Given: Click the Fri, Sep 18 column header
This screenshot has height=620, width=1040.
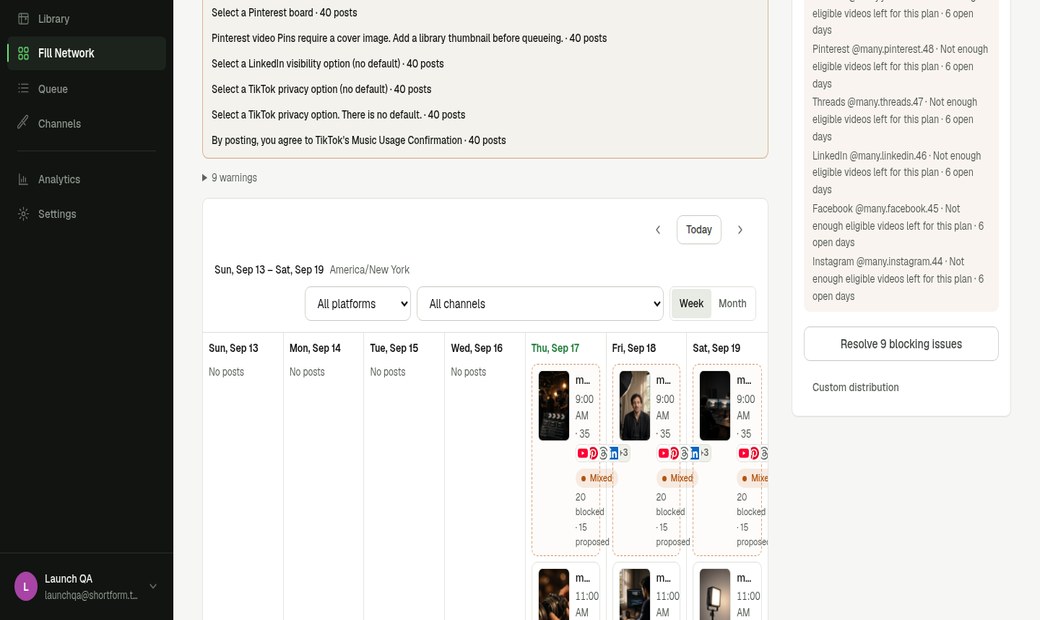Looking at the screenshot, I should pos(634,348).
